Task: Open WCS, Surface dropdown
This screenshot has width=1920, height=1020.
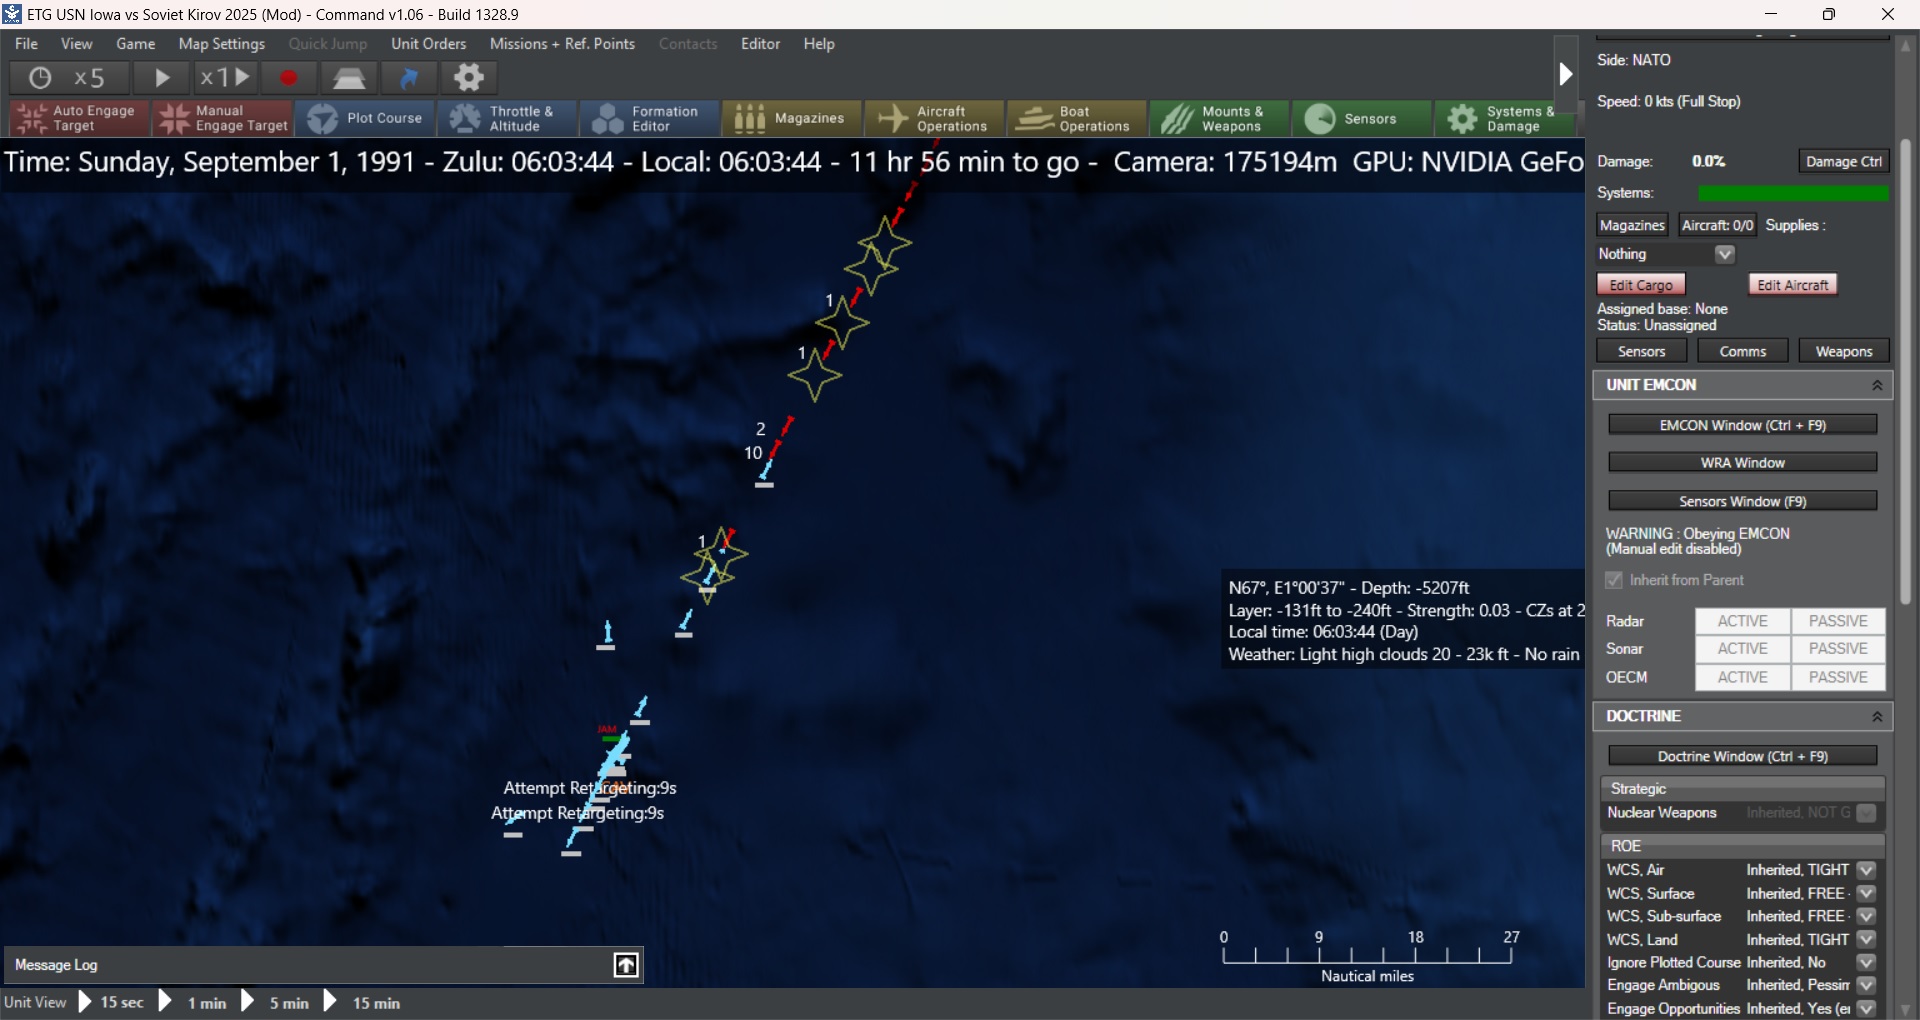Action: coord(1866,893)
